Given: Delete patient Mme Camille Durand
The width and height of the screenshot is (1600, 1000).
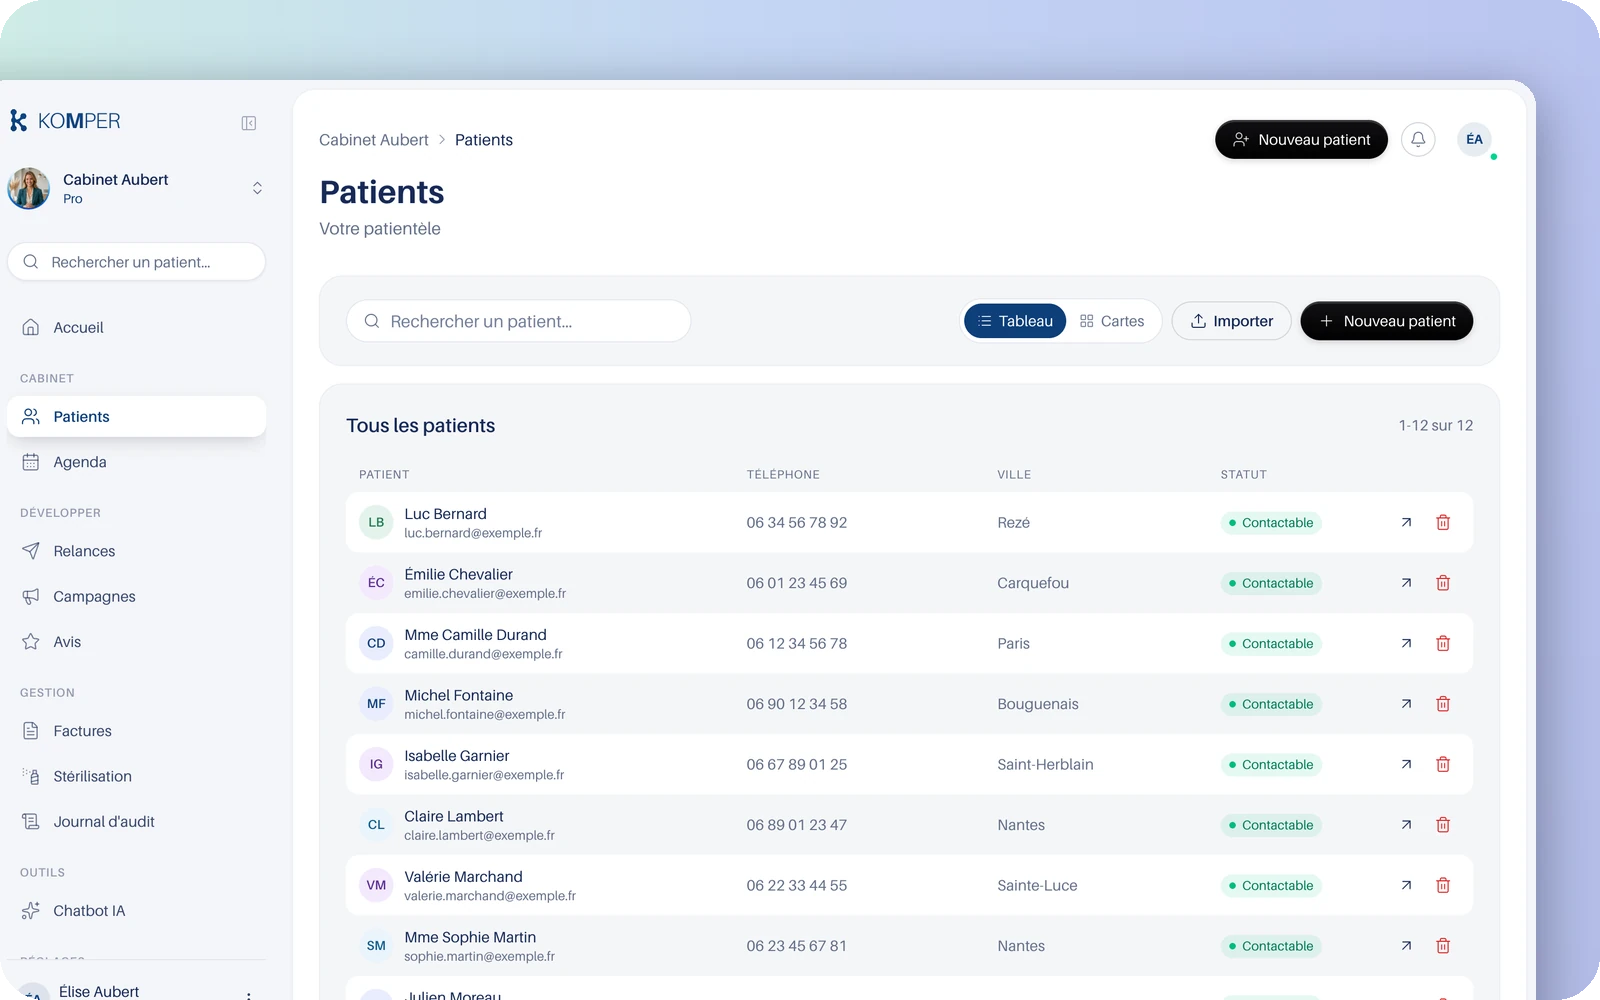Looking at the screenshot, I should (x=1443, y=644).
